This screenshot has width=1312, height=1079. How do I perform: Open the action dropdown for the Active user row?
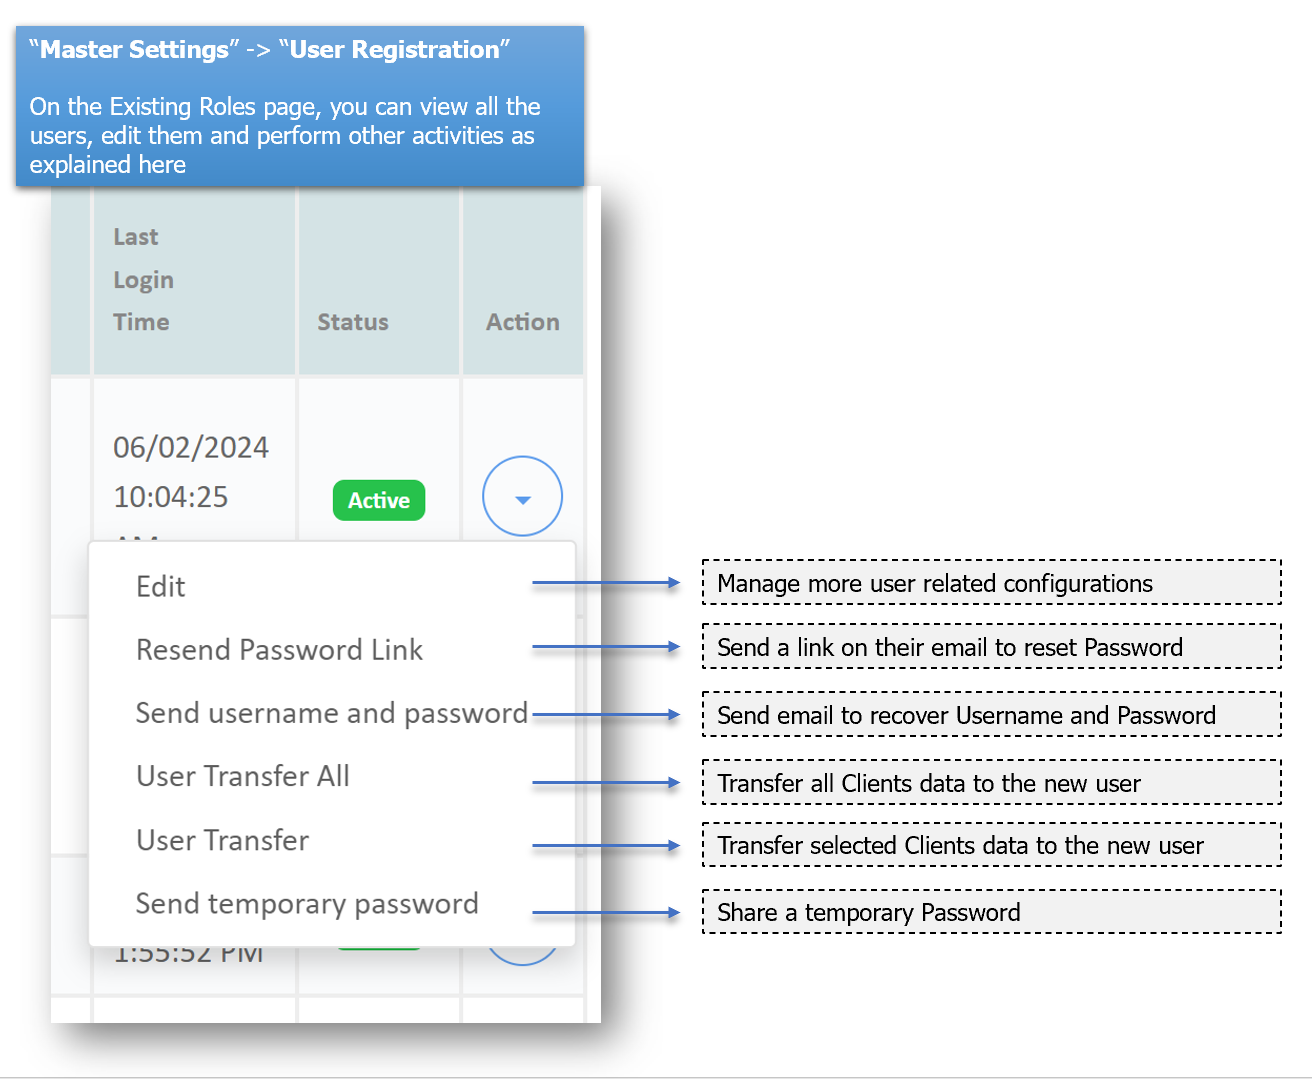(522, 497)
